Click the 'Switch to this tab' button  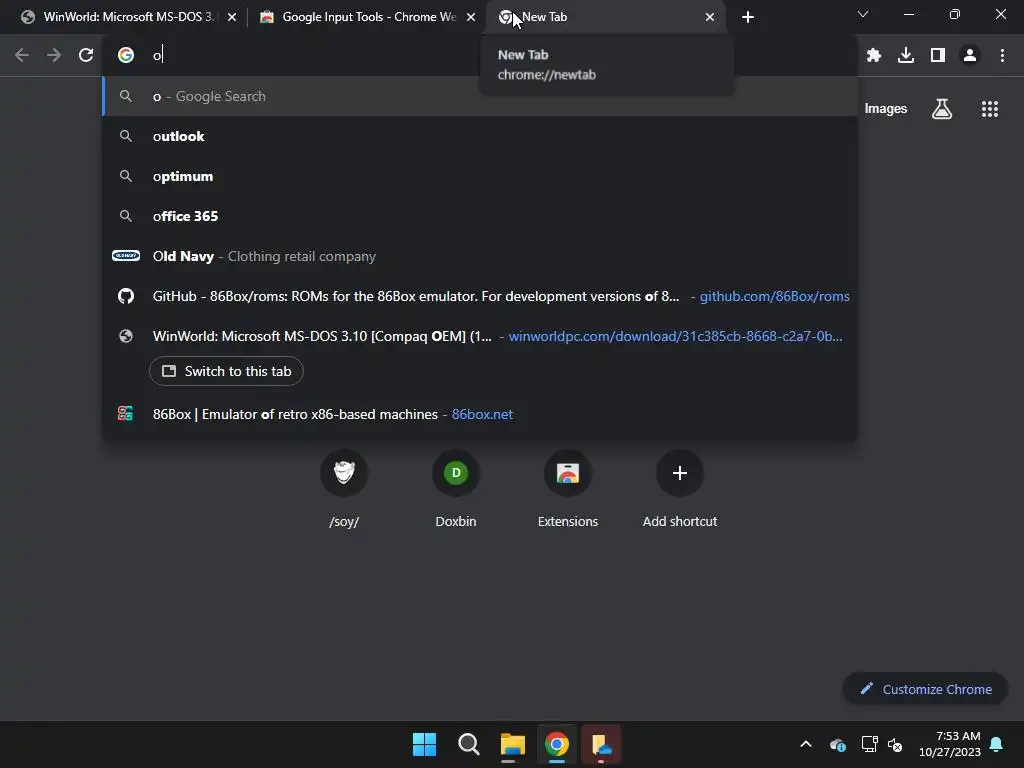(x=226, y=371)
